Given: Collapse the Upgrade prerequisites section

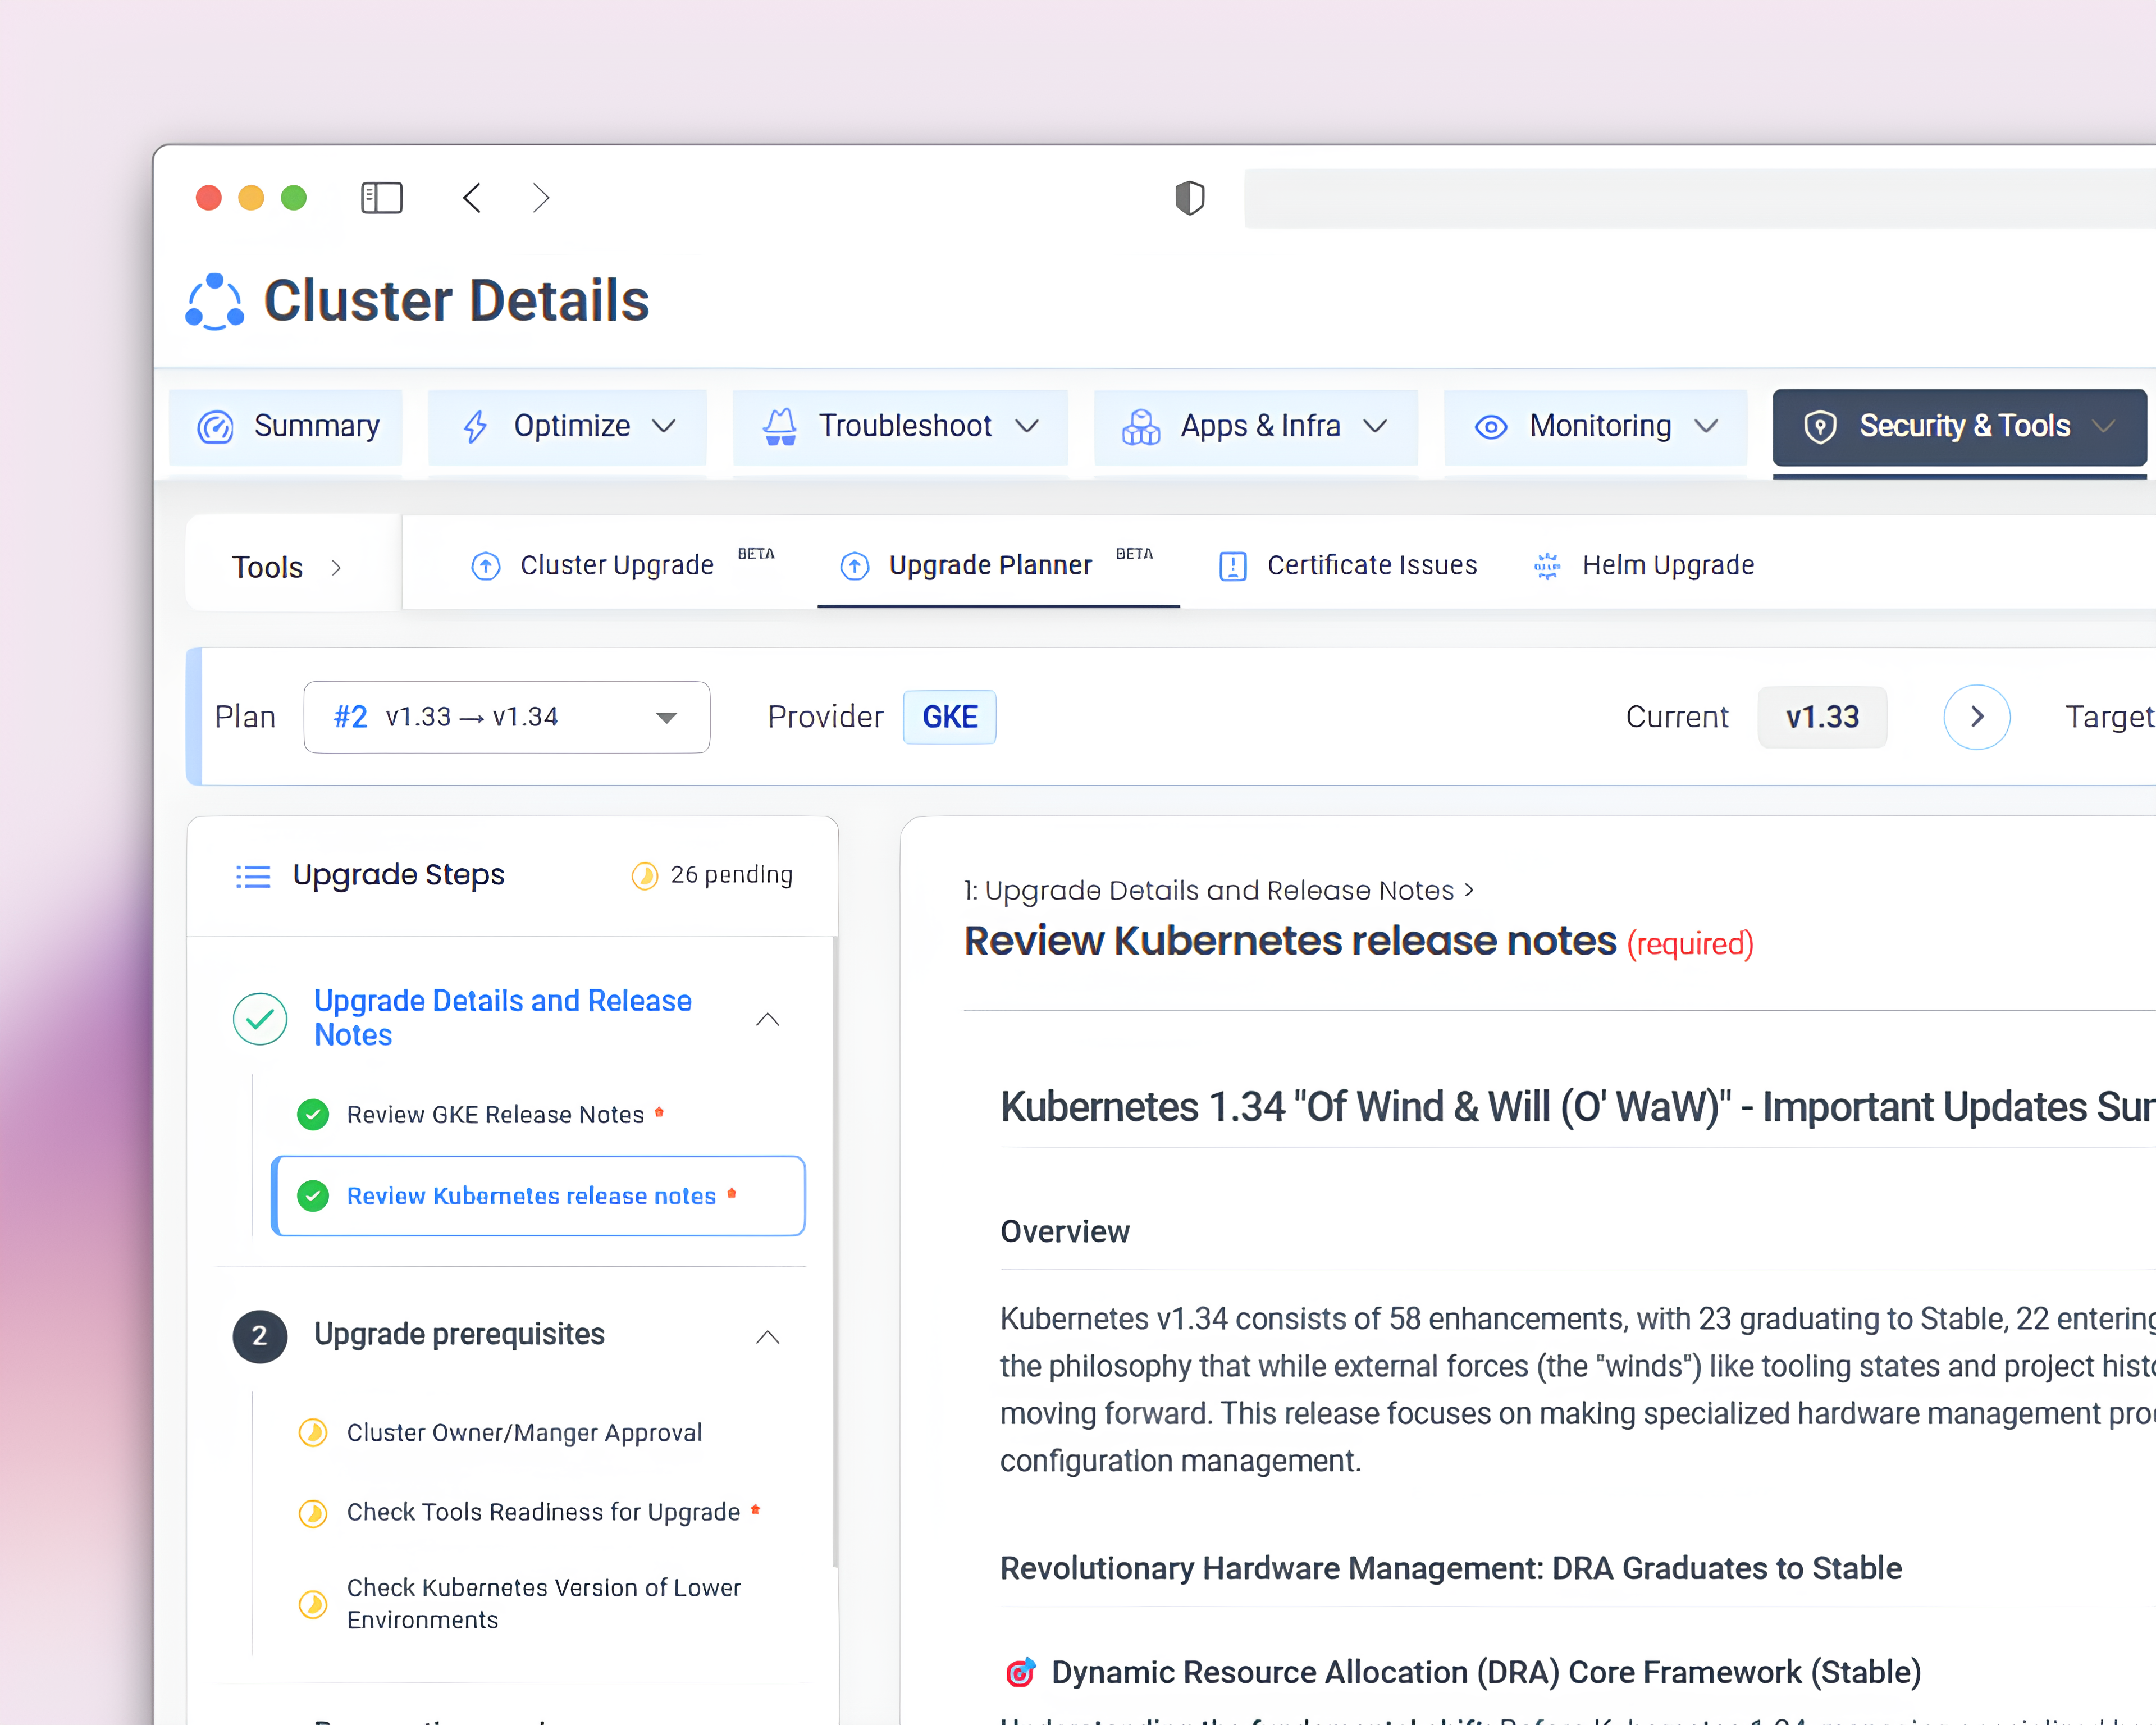Looking at the screenshot, I should pos(767,1337).
